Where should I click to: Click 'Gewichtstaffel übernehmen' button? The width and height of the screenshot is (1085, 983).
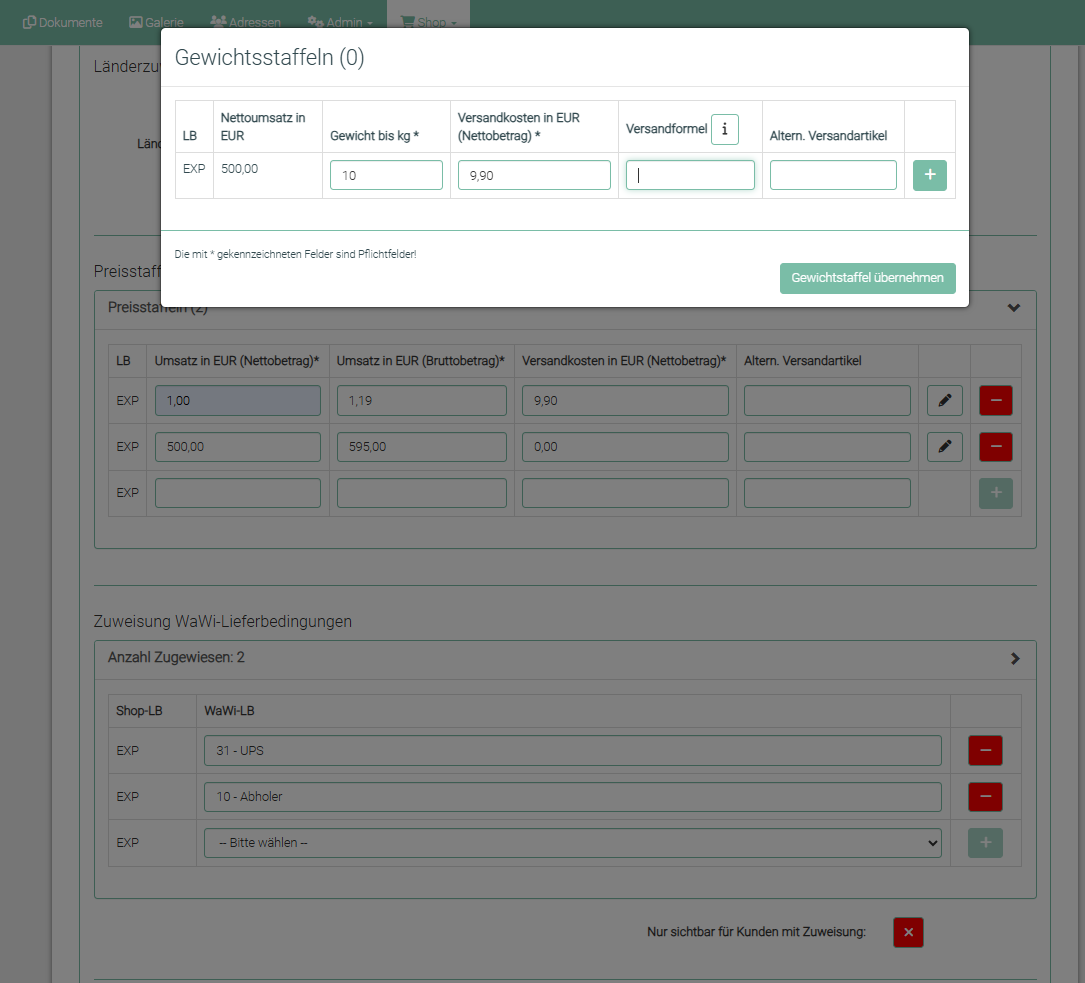pos(867,278)
